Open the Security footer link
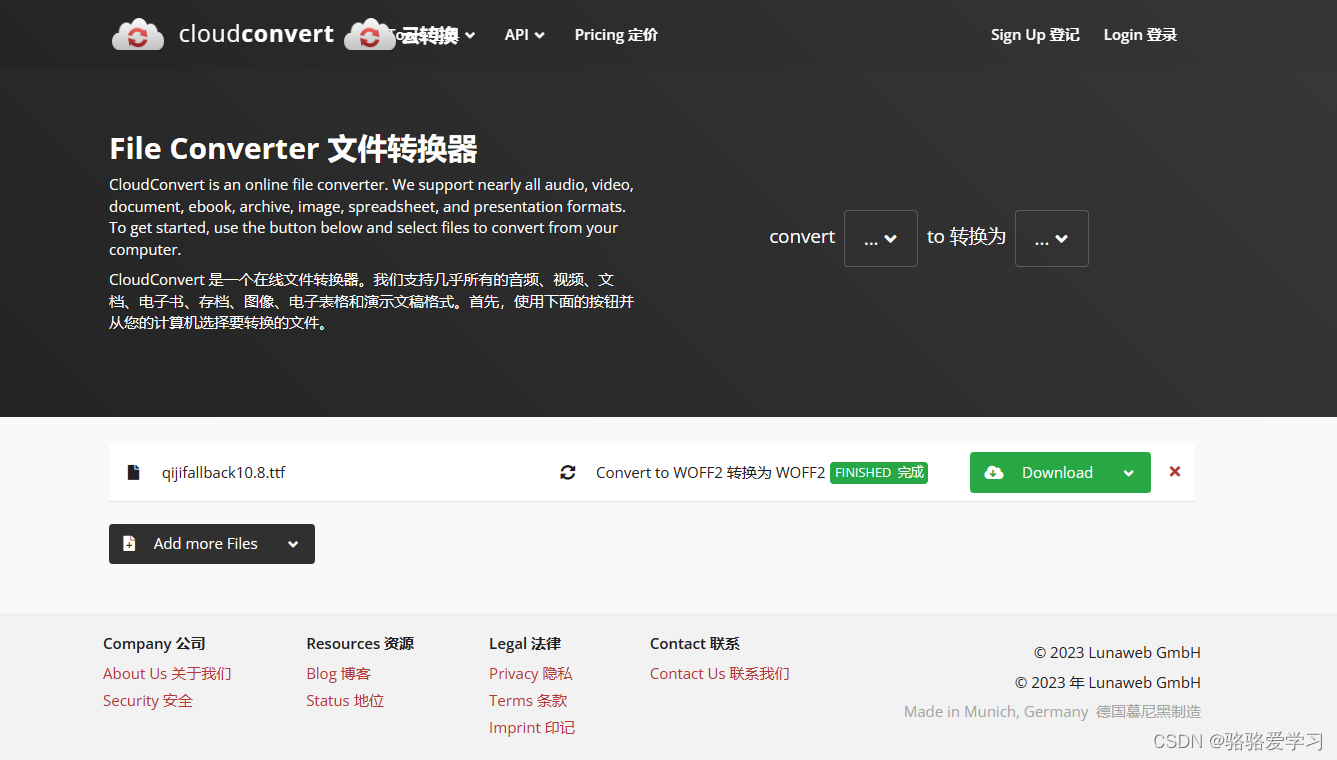The height and width of the screenshot is (760, 1337). click(x=148, y=701)
